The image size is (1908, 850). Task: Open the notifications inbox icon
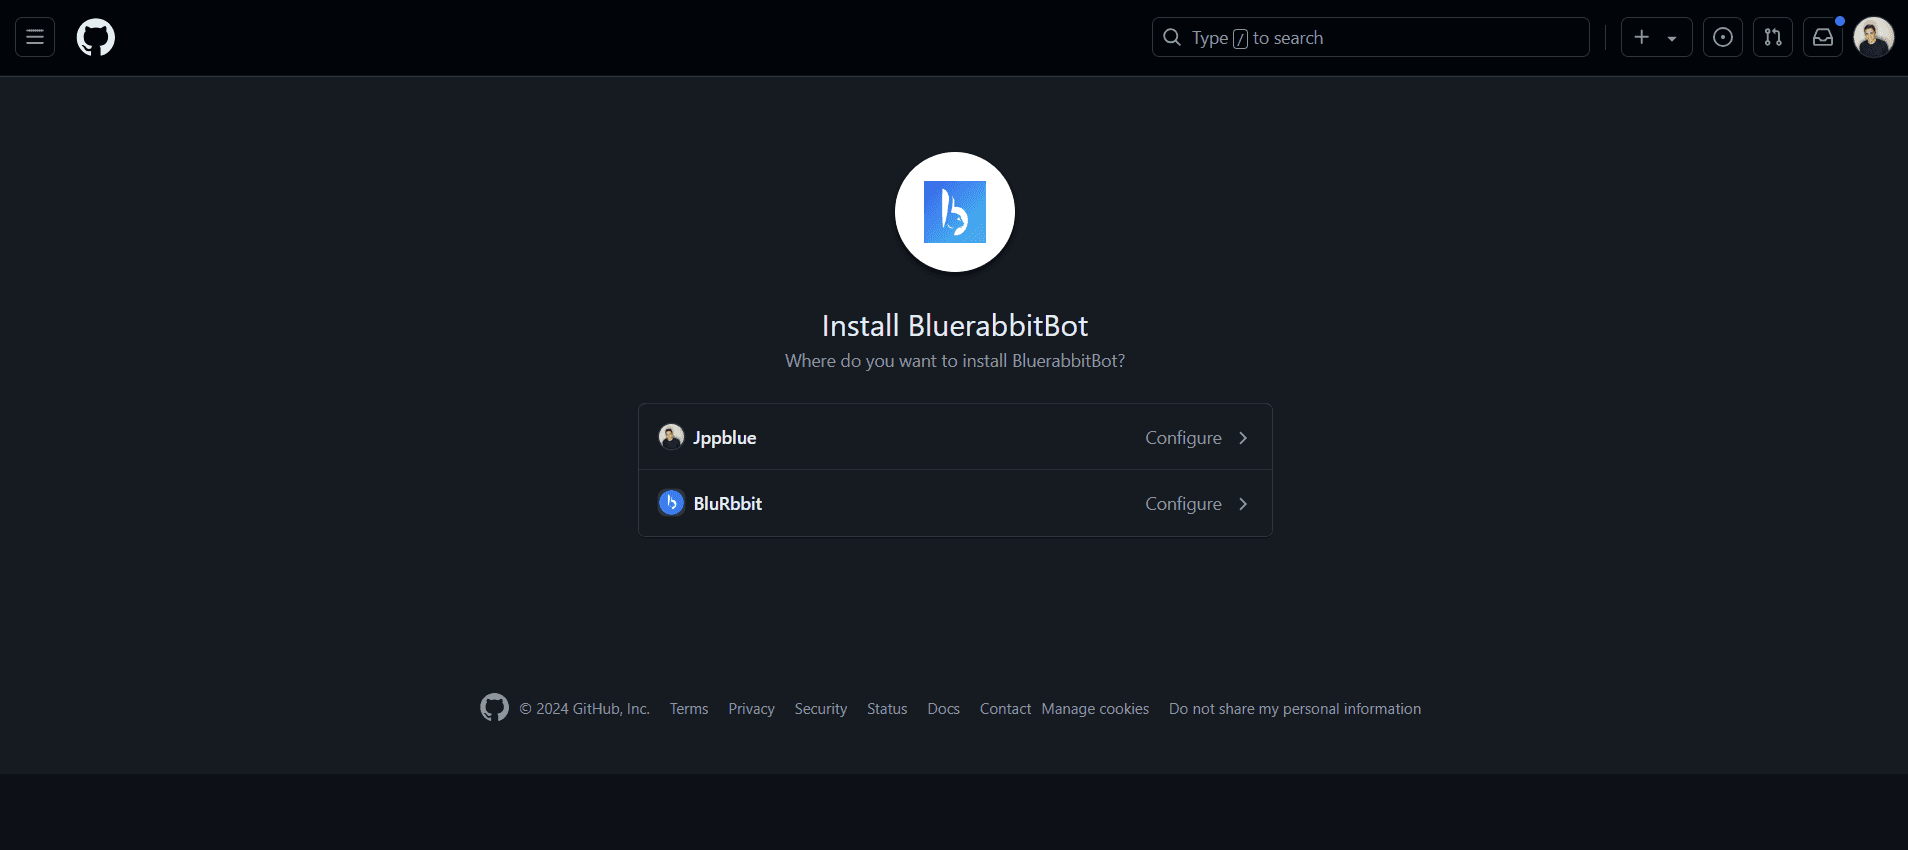1822,38
